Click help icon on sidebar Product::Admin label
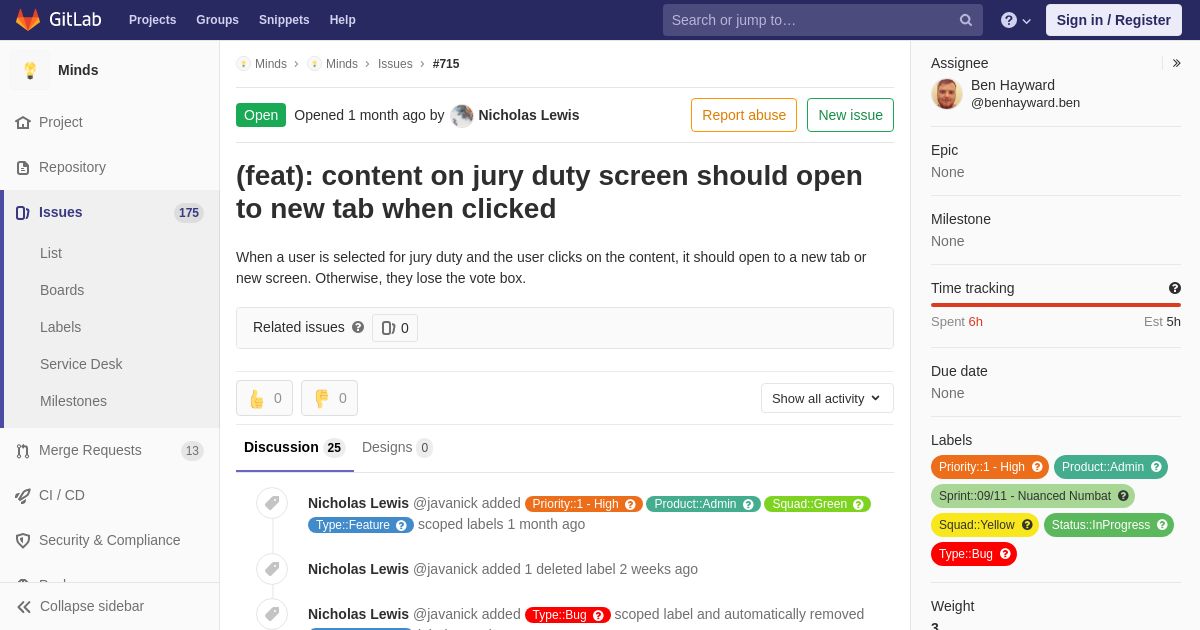Screen dimensions: 1200x630 [1156, 467]
